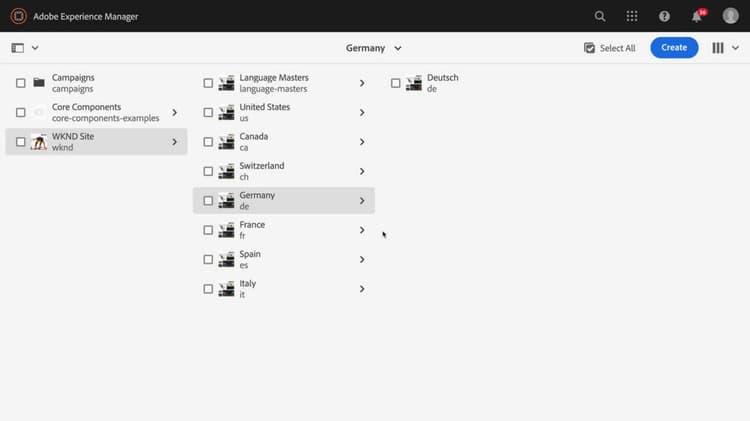Select the Core Components row title
Viewport: 750px width, 421px height.
click(87, 107)
